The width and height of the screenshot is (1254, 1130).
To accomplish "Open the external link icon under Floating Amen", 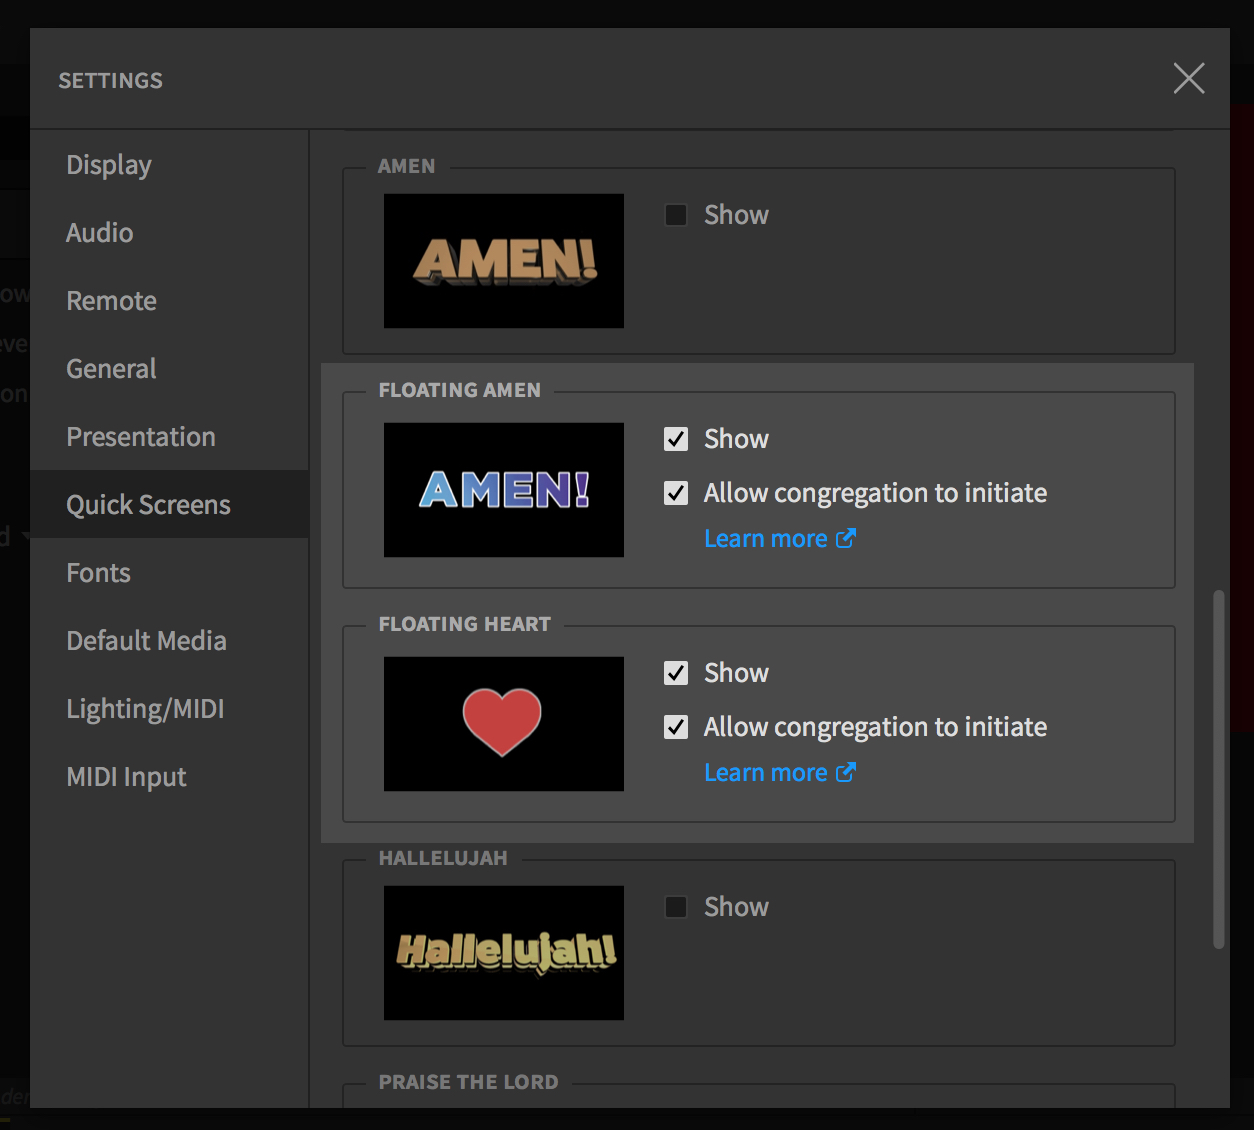I will pyautogui.click(x=846, y=538).
